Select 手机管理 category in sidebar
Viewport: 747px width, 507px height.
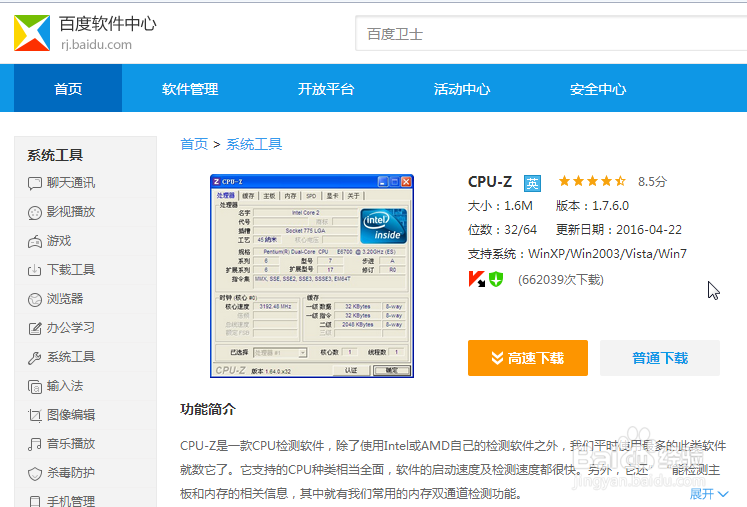pos(71,501)
